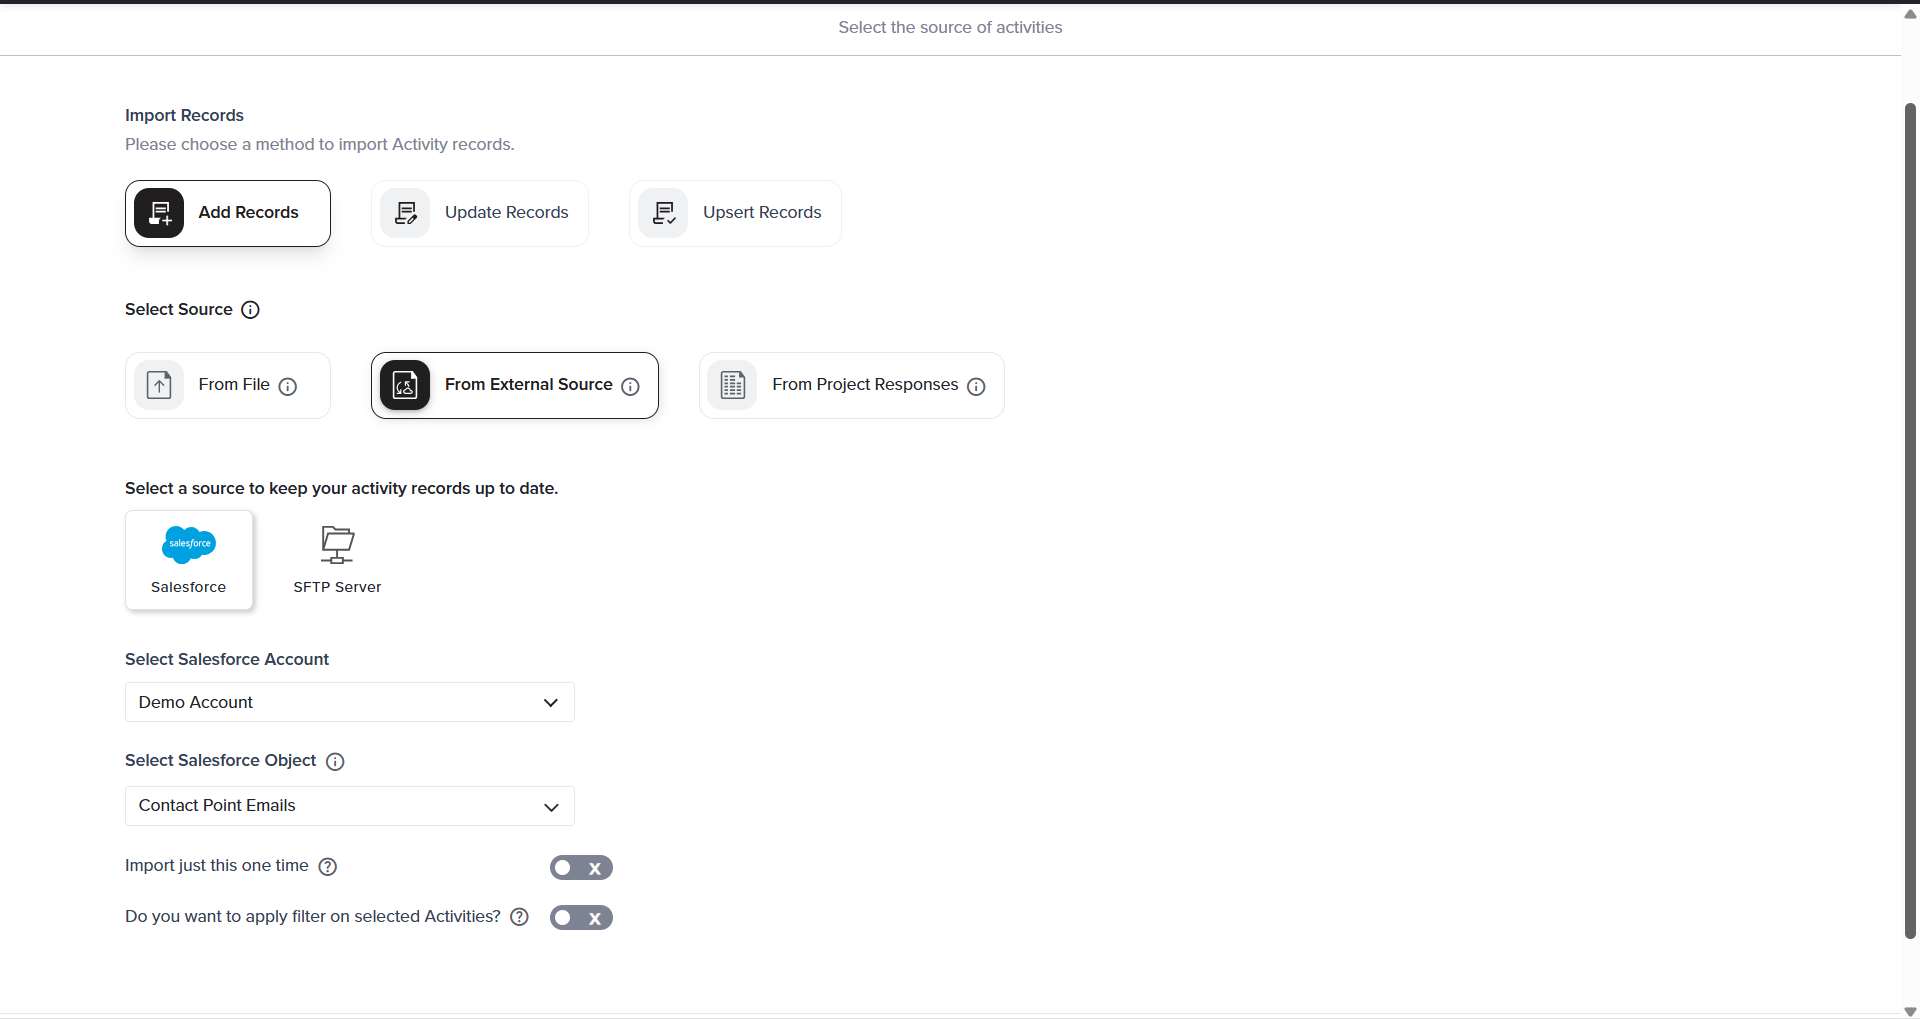
Task: Open help icon for Import just this one time
Action: click(x=328, y=867)
